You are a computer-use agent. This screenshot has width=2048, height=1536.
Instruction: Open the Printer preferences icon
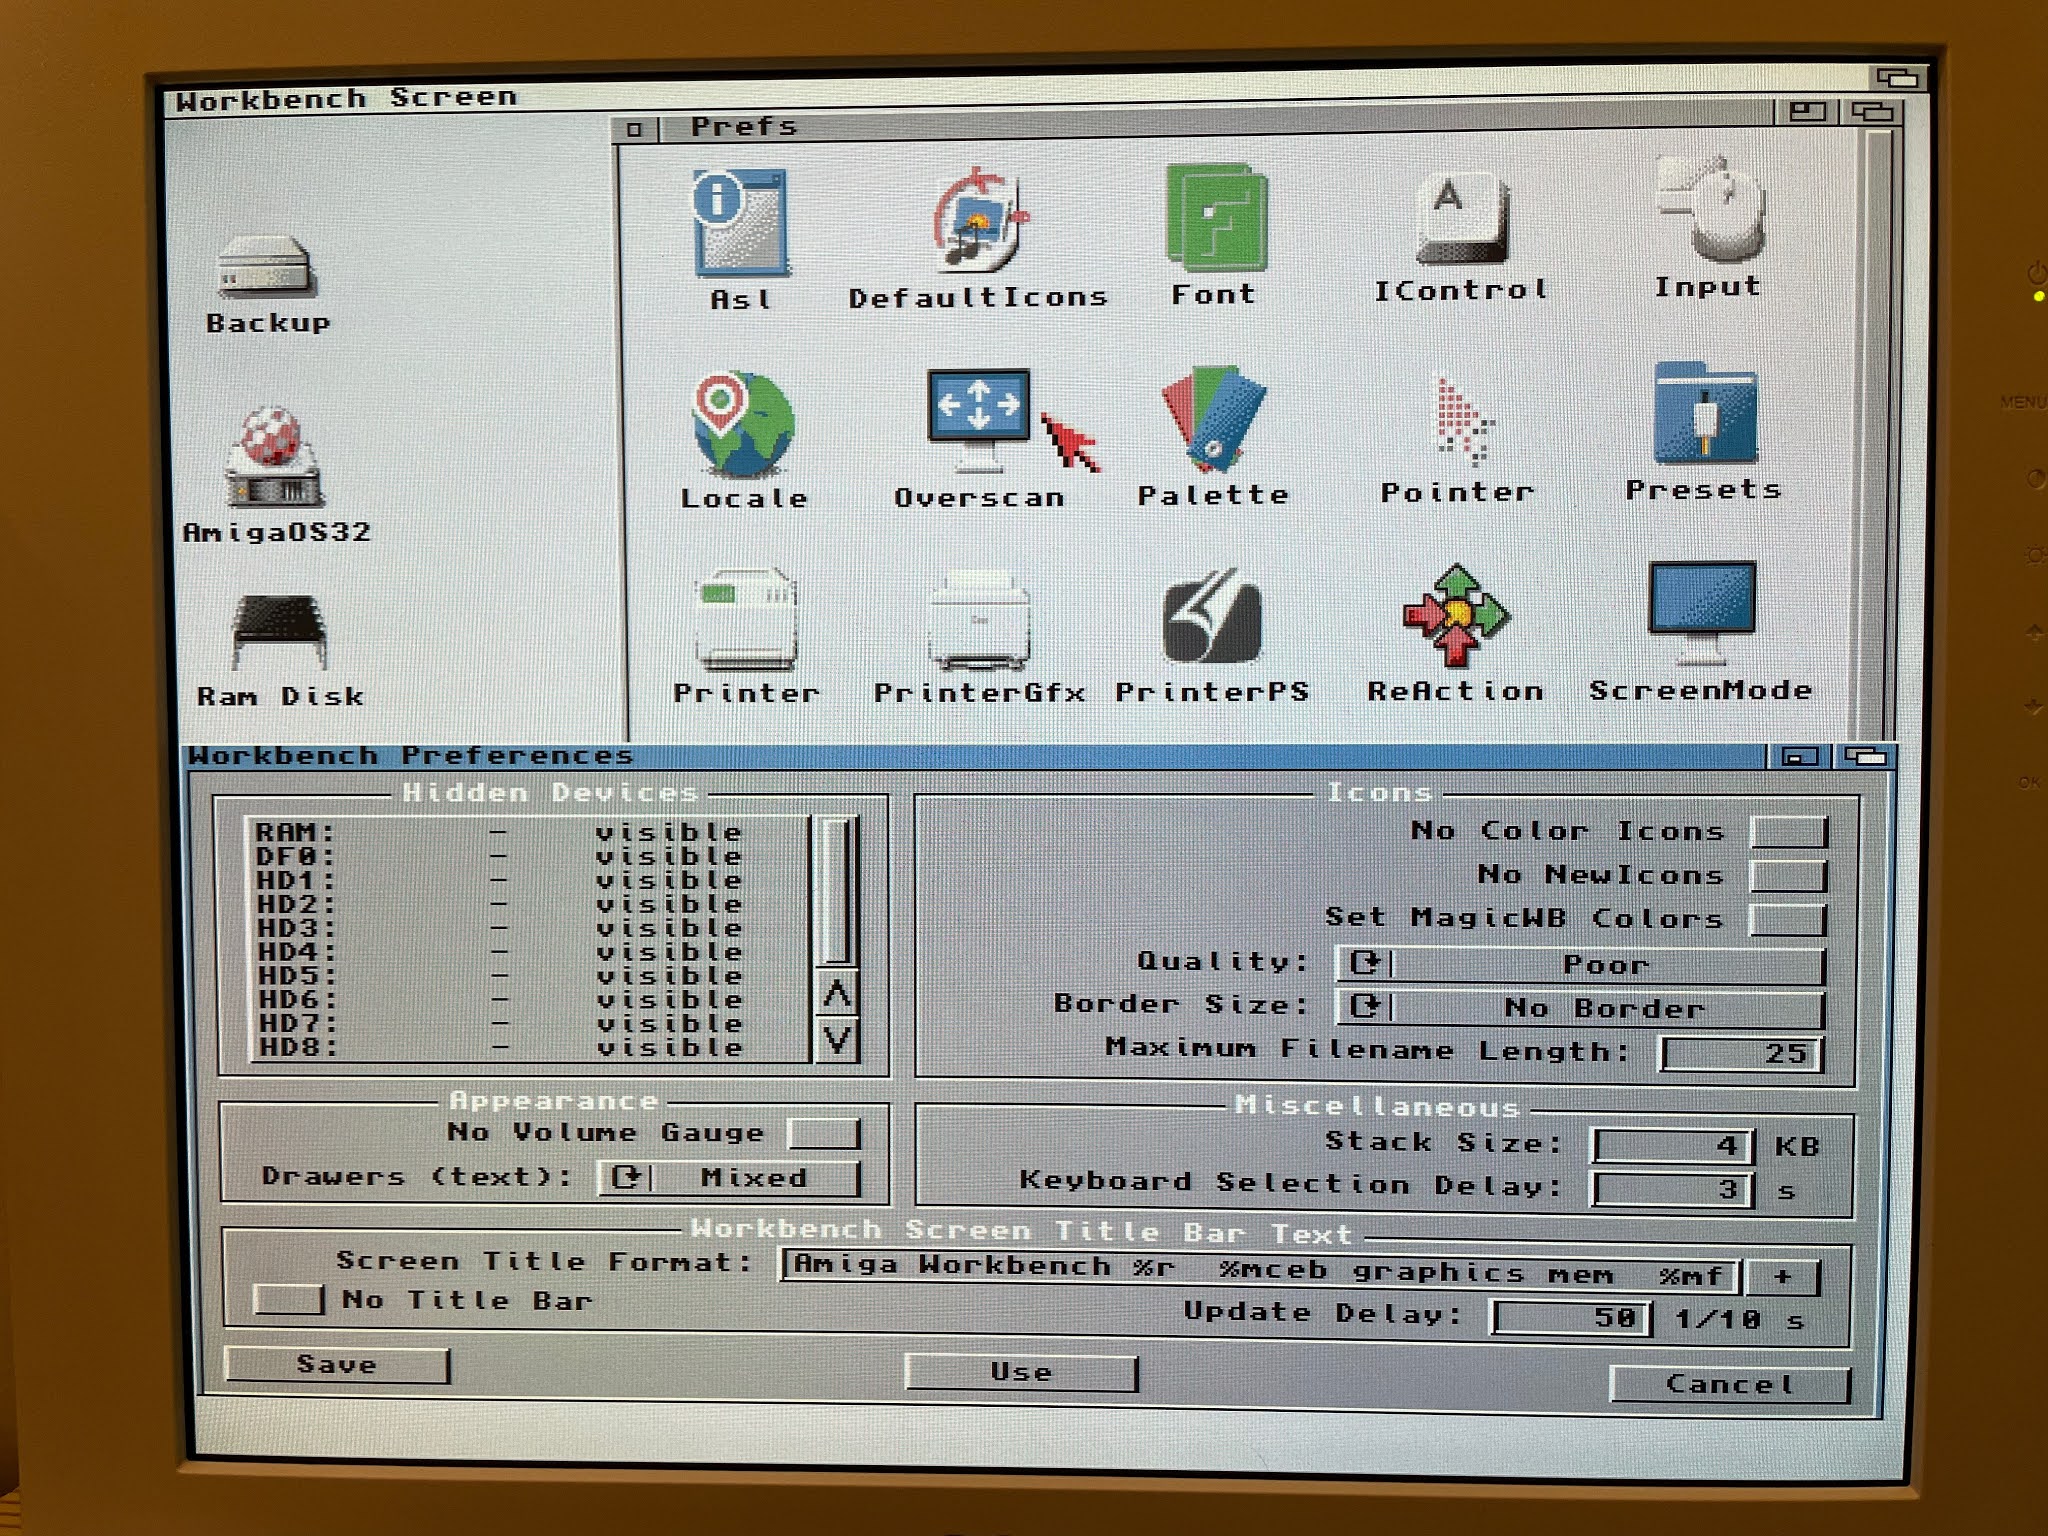pos(746,619)
